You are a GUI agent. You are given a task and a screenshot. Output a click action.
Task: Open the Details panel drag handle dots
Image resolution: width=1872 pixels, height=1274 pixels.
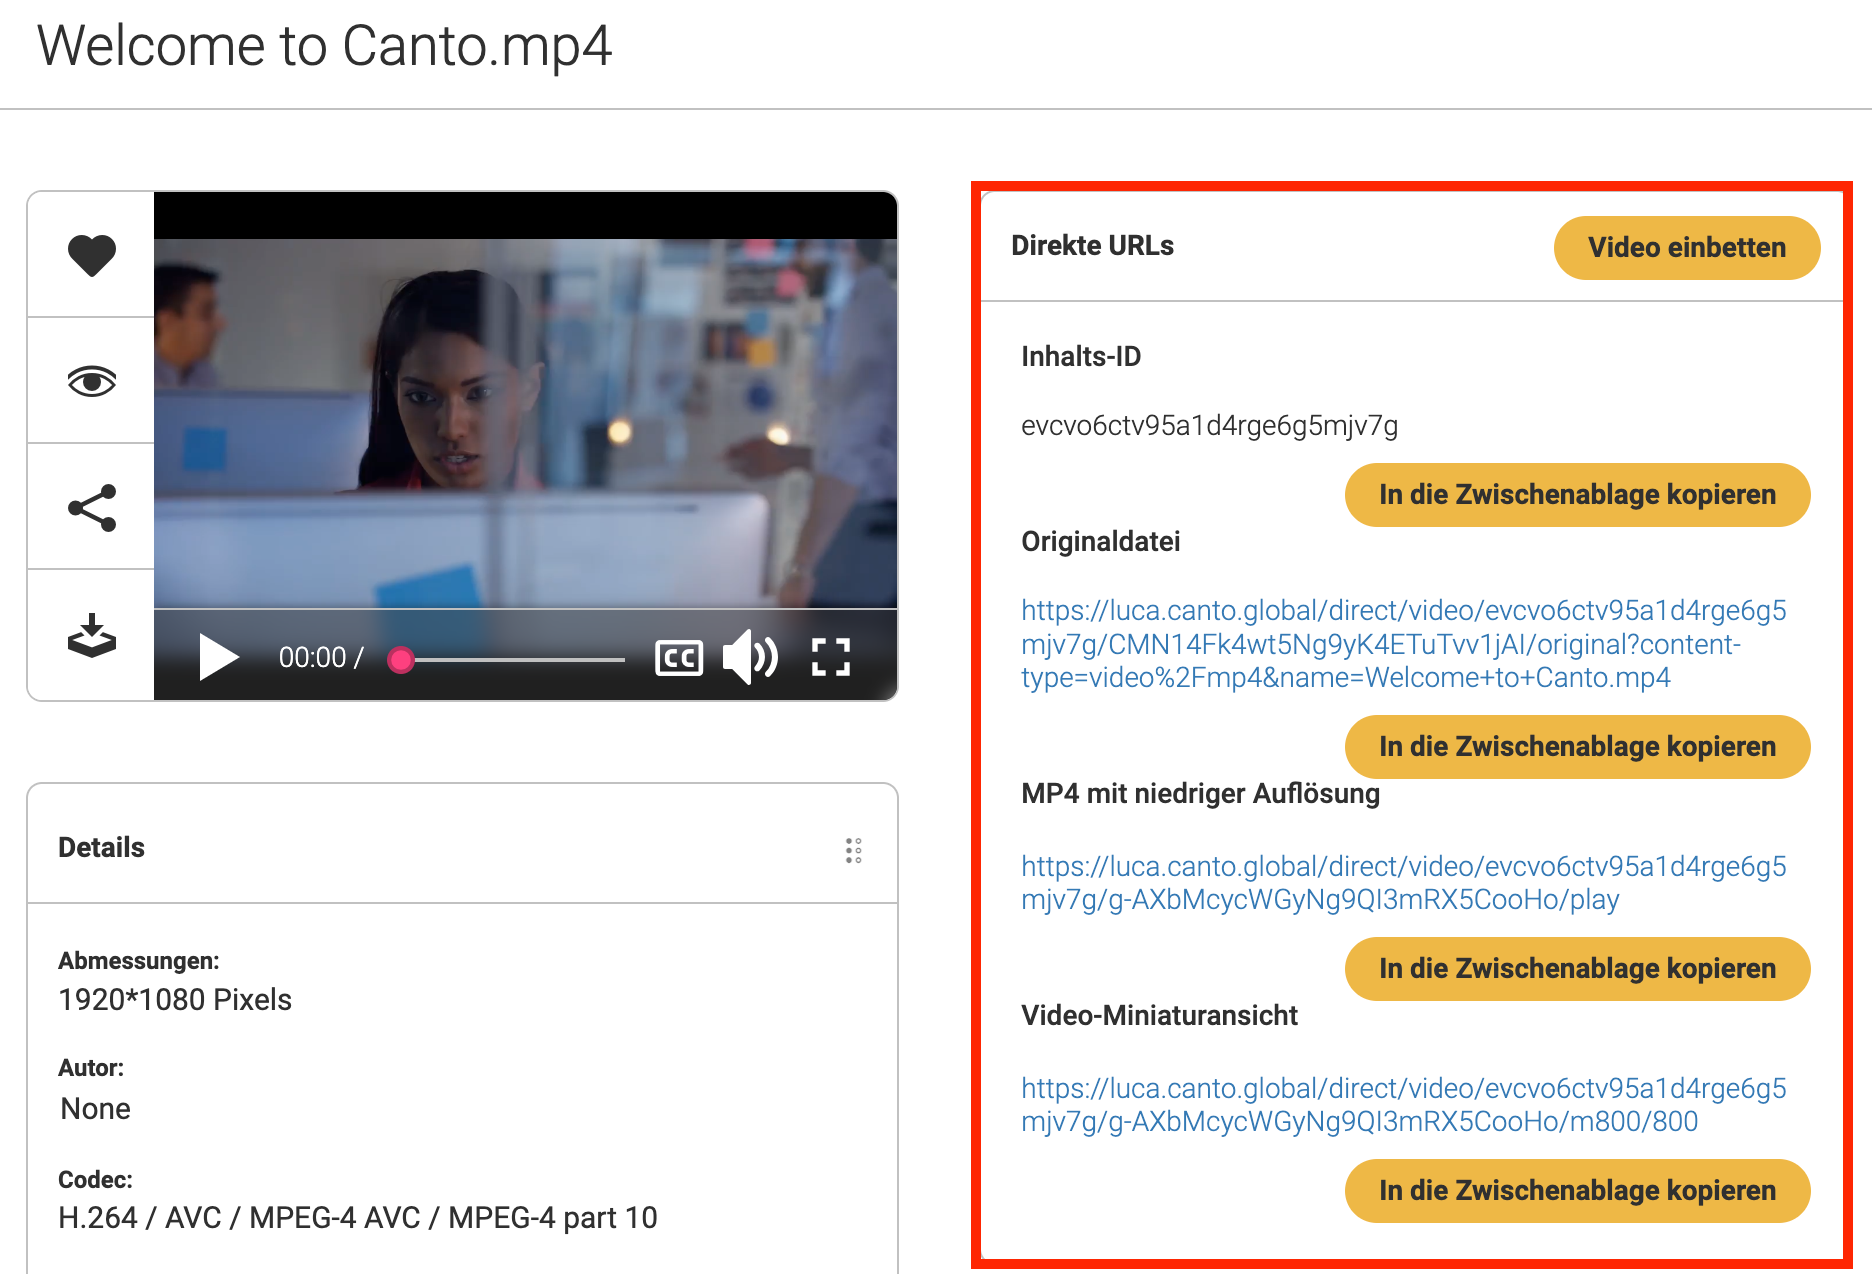tap(853, 850)
